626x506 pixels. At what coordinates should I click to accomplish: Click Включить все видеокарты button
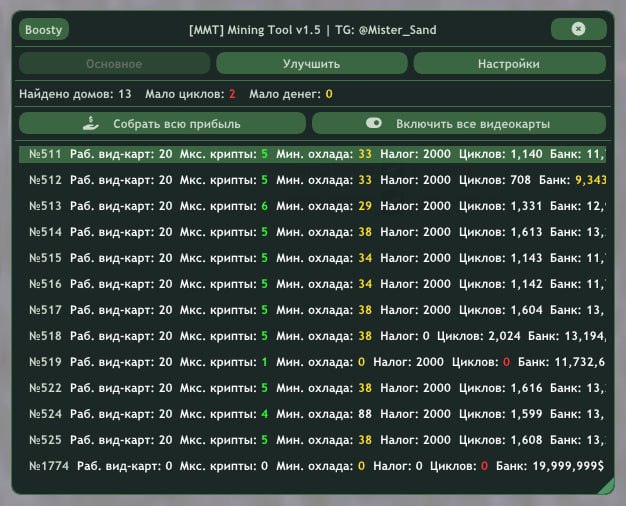coord(459,123)
